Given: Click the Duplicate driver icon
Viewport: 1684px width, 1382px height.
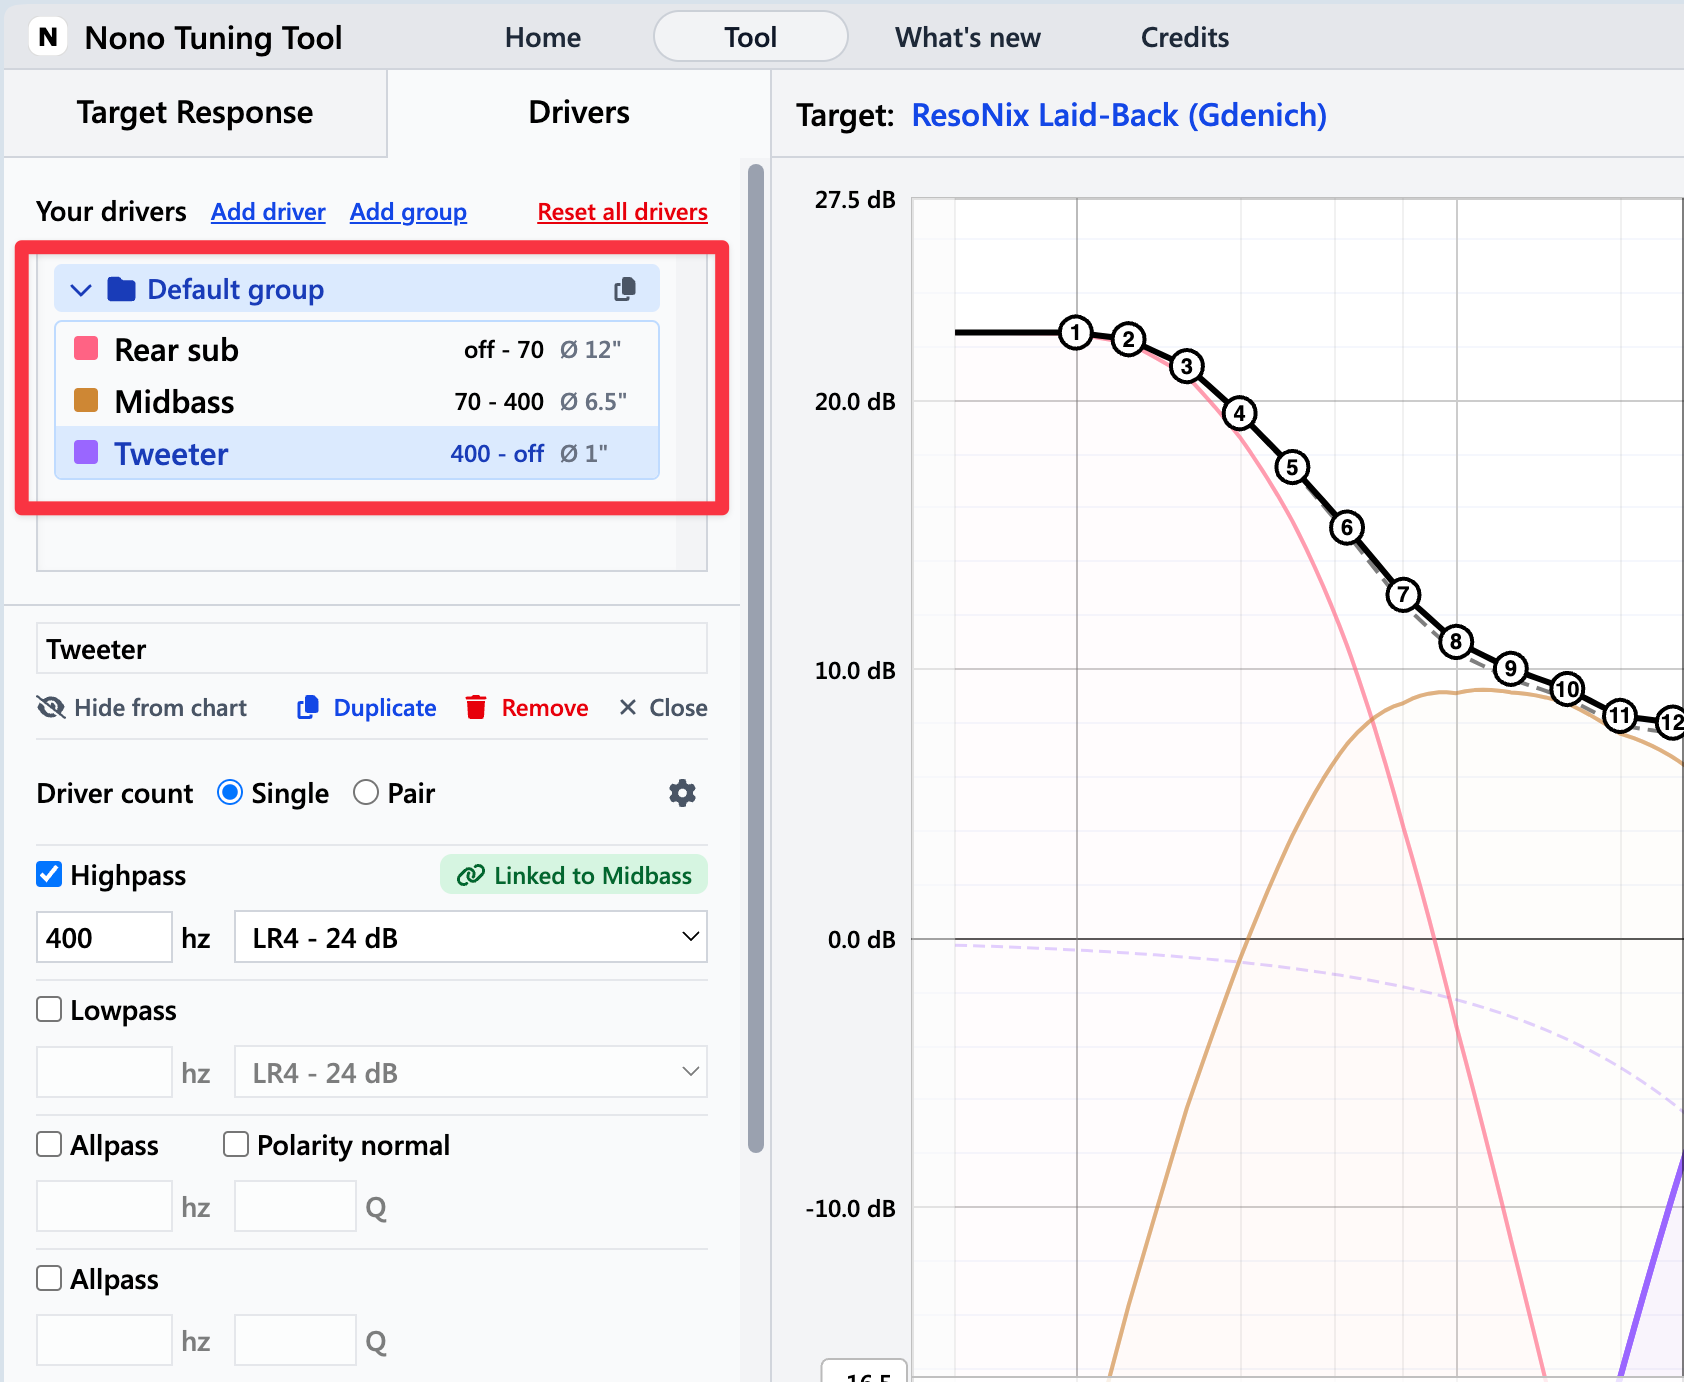Looking at the screenshot, I should pyautogui.click(x=308, y=708).
